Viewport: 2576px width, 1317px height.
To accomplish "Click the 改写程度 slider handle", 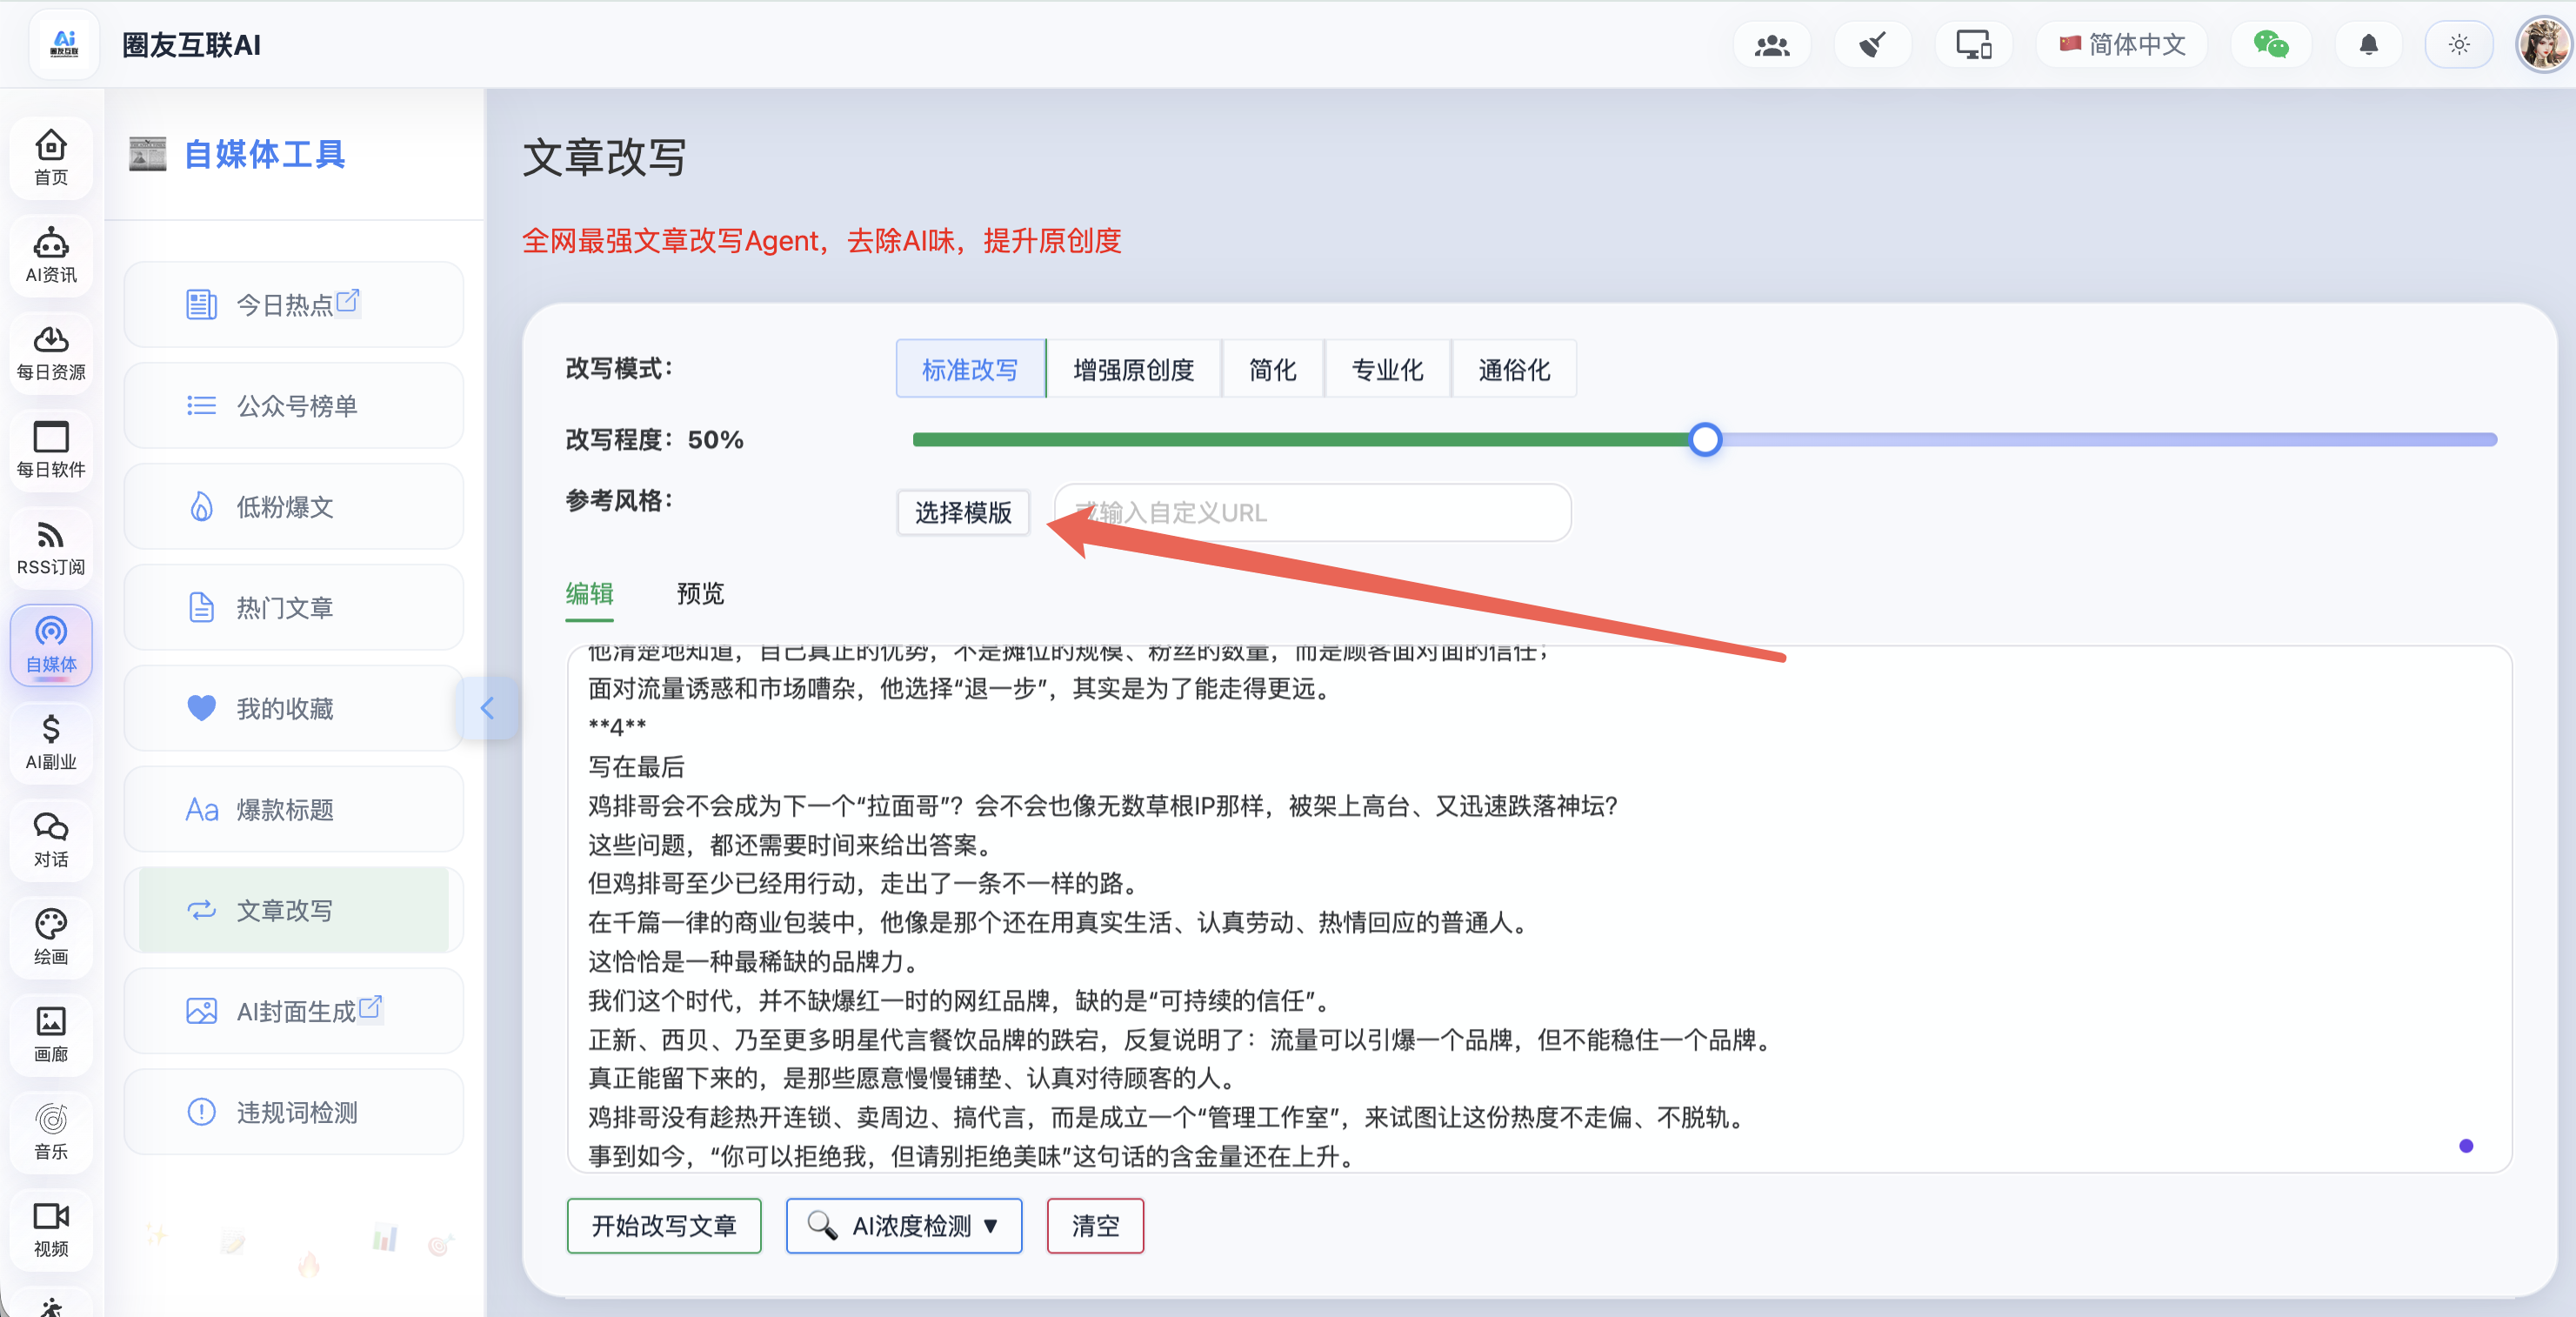I will [x=1705, y=440].
